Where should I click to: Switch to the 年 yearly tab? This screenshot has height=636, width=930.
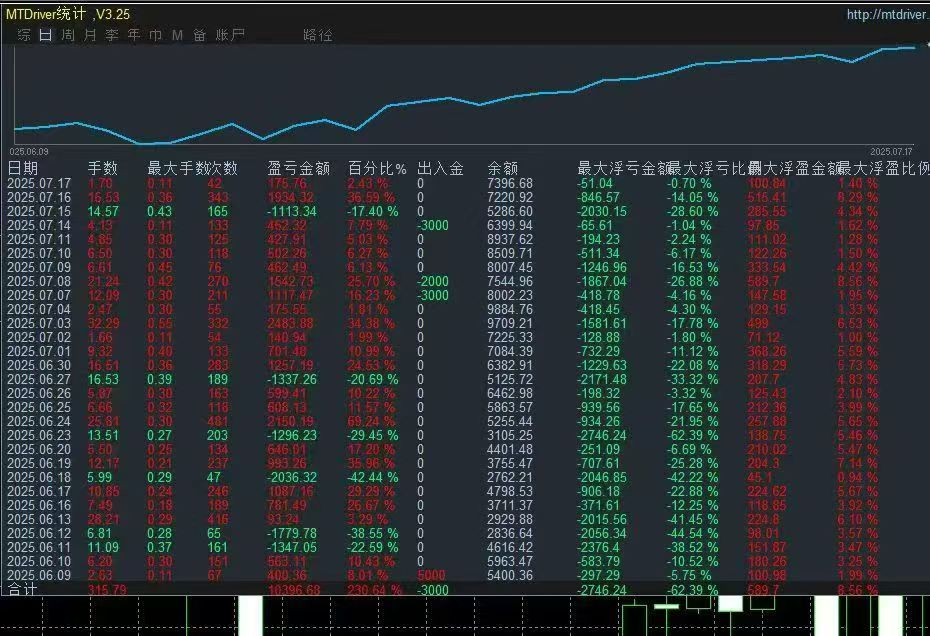pos(134,35)
